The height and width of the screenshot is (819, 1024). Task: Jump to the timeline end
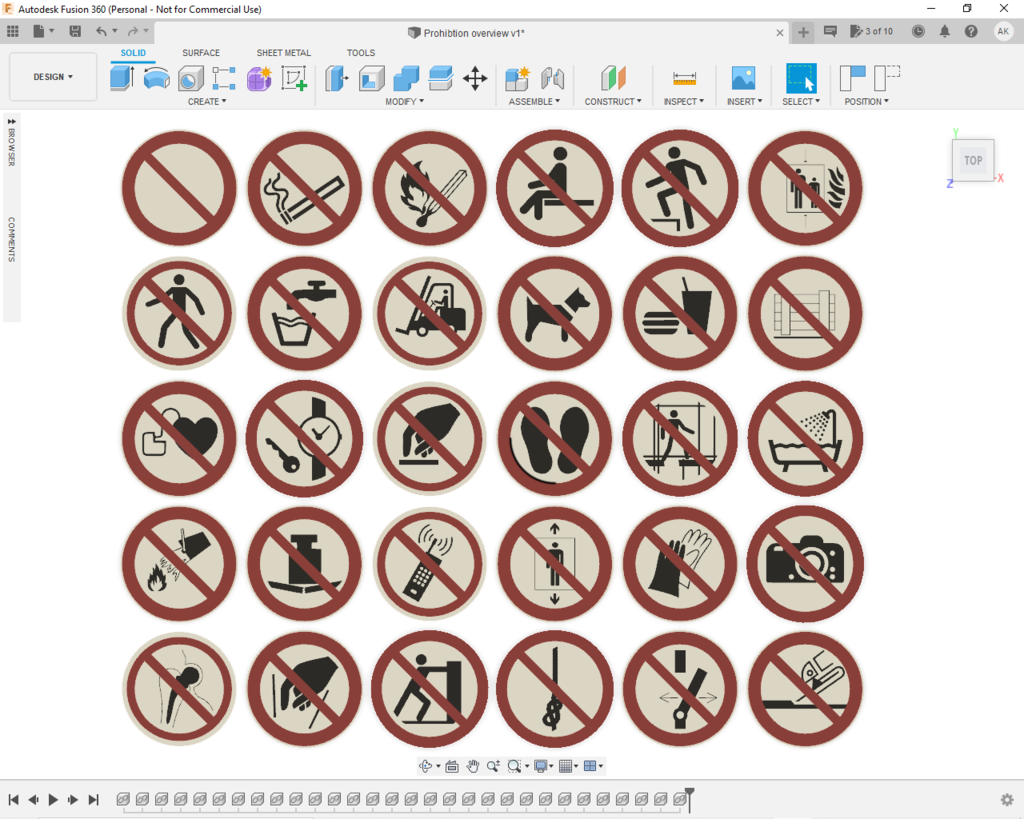93,799
